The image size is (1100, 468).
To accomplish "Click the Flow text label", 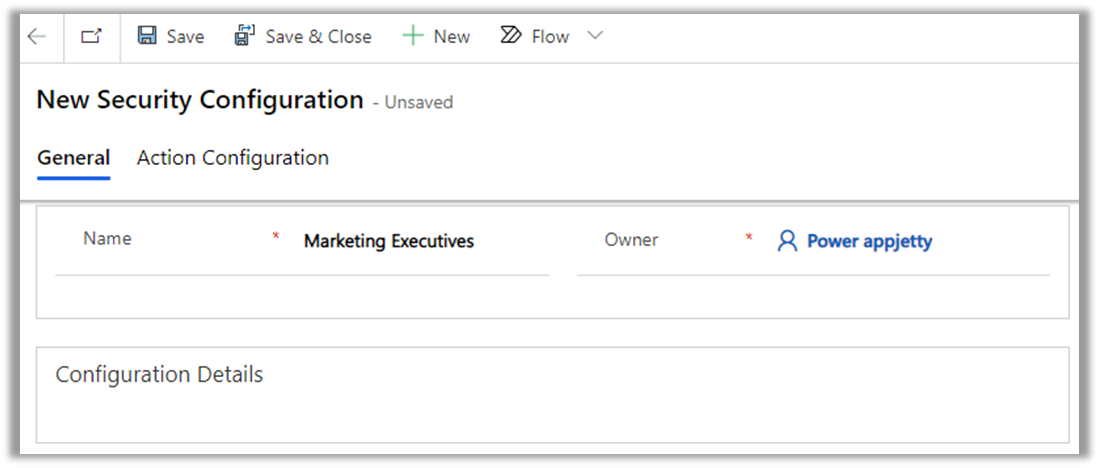I will [x=550, y=37].
